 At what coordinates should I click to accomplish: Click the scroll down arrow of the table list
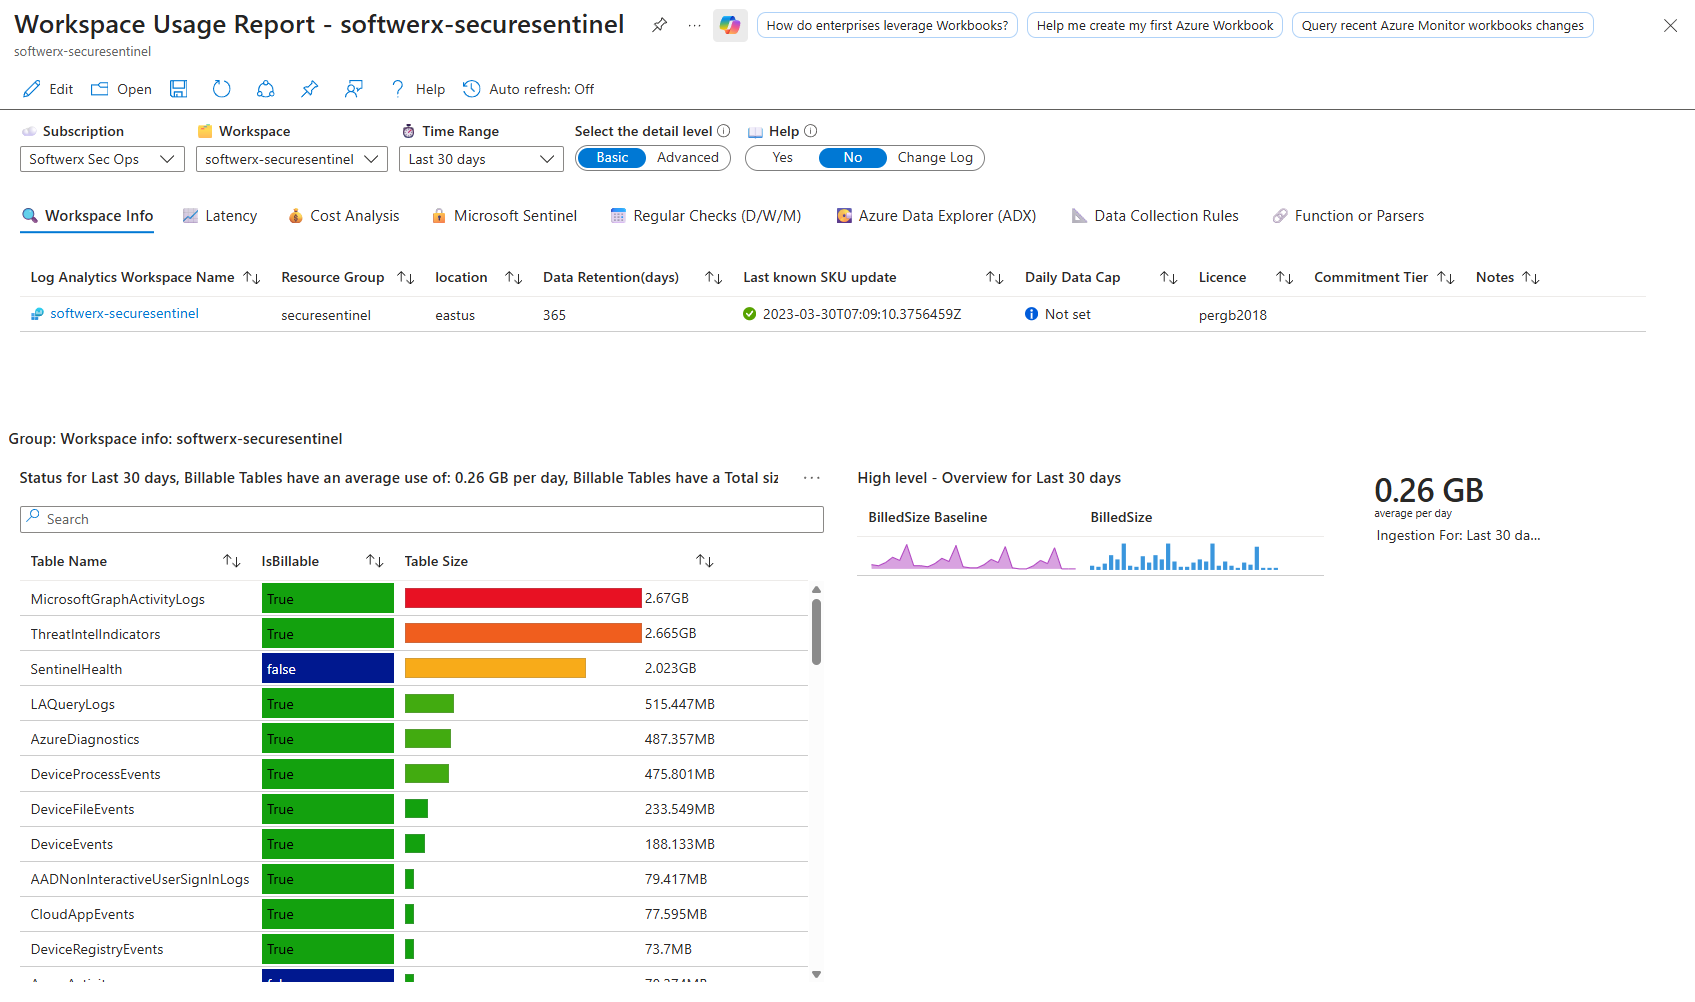pyautogui.click(x=816, y=974)
